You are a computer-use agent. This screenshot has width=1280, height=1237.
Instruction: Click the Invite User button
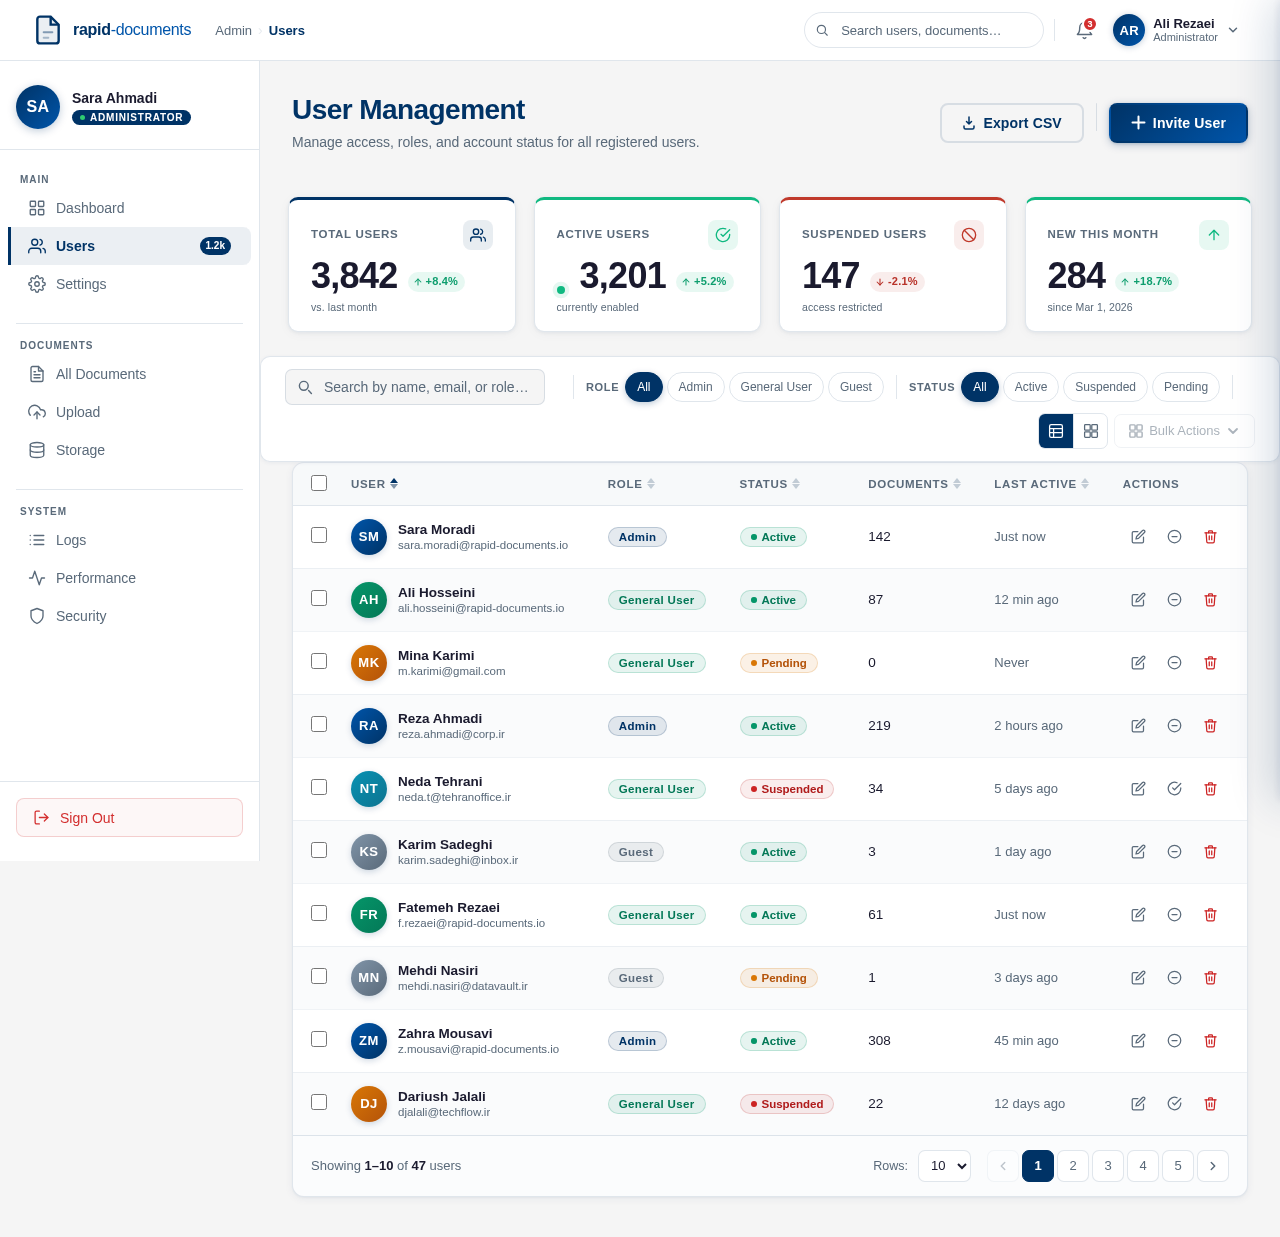click(x=1178, y=123)
